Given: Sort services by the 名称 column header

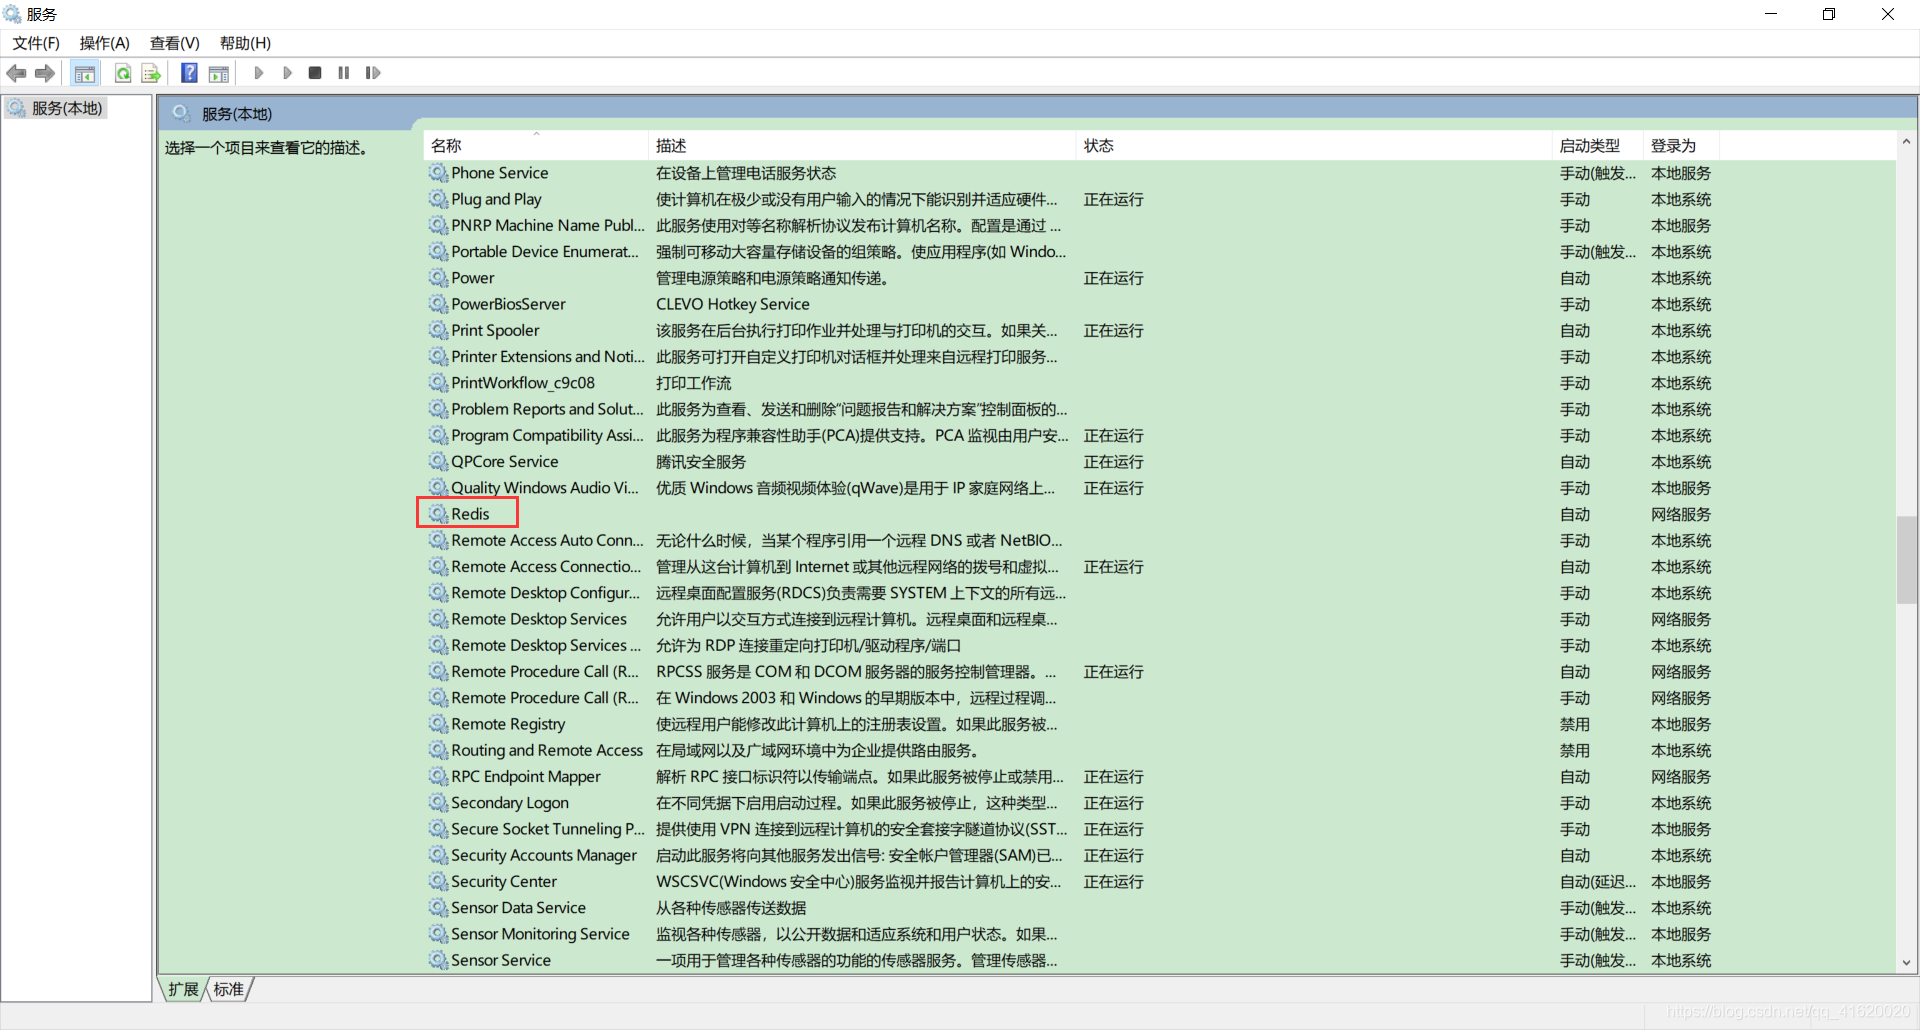Looking at the screenshot, I should pos(536,146).
